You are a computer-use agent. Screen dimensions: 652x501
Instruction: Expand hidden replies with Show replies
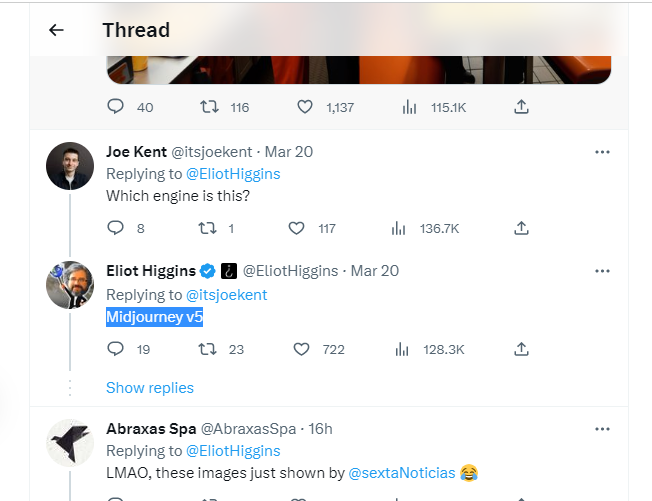coord(150,387)
